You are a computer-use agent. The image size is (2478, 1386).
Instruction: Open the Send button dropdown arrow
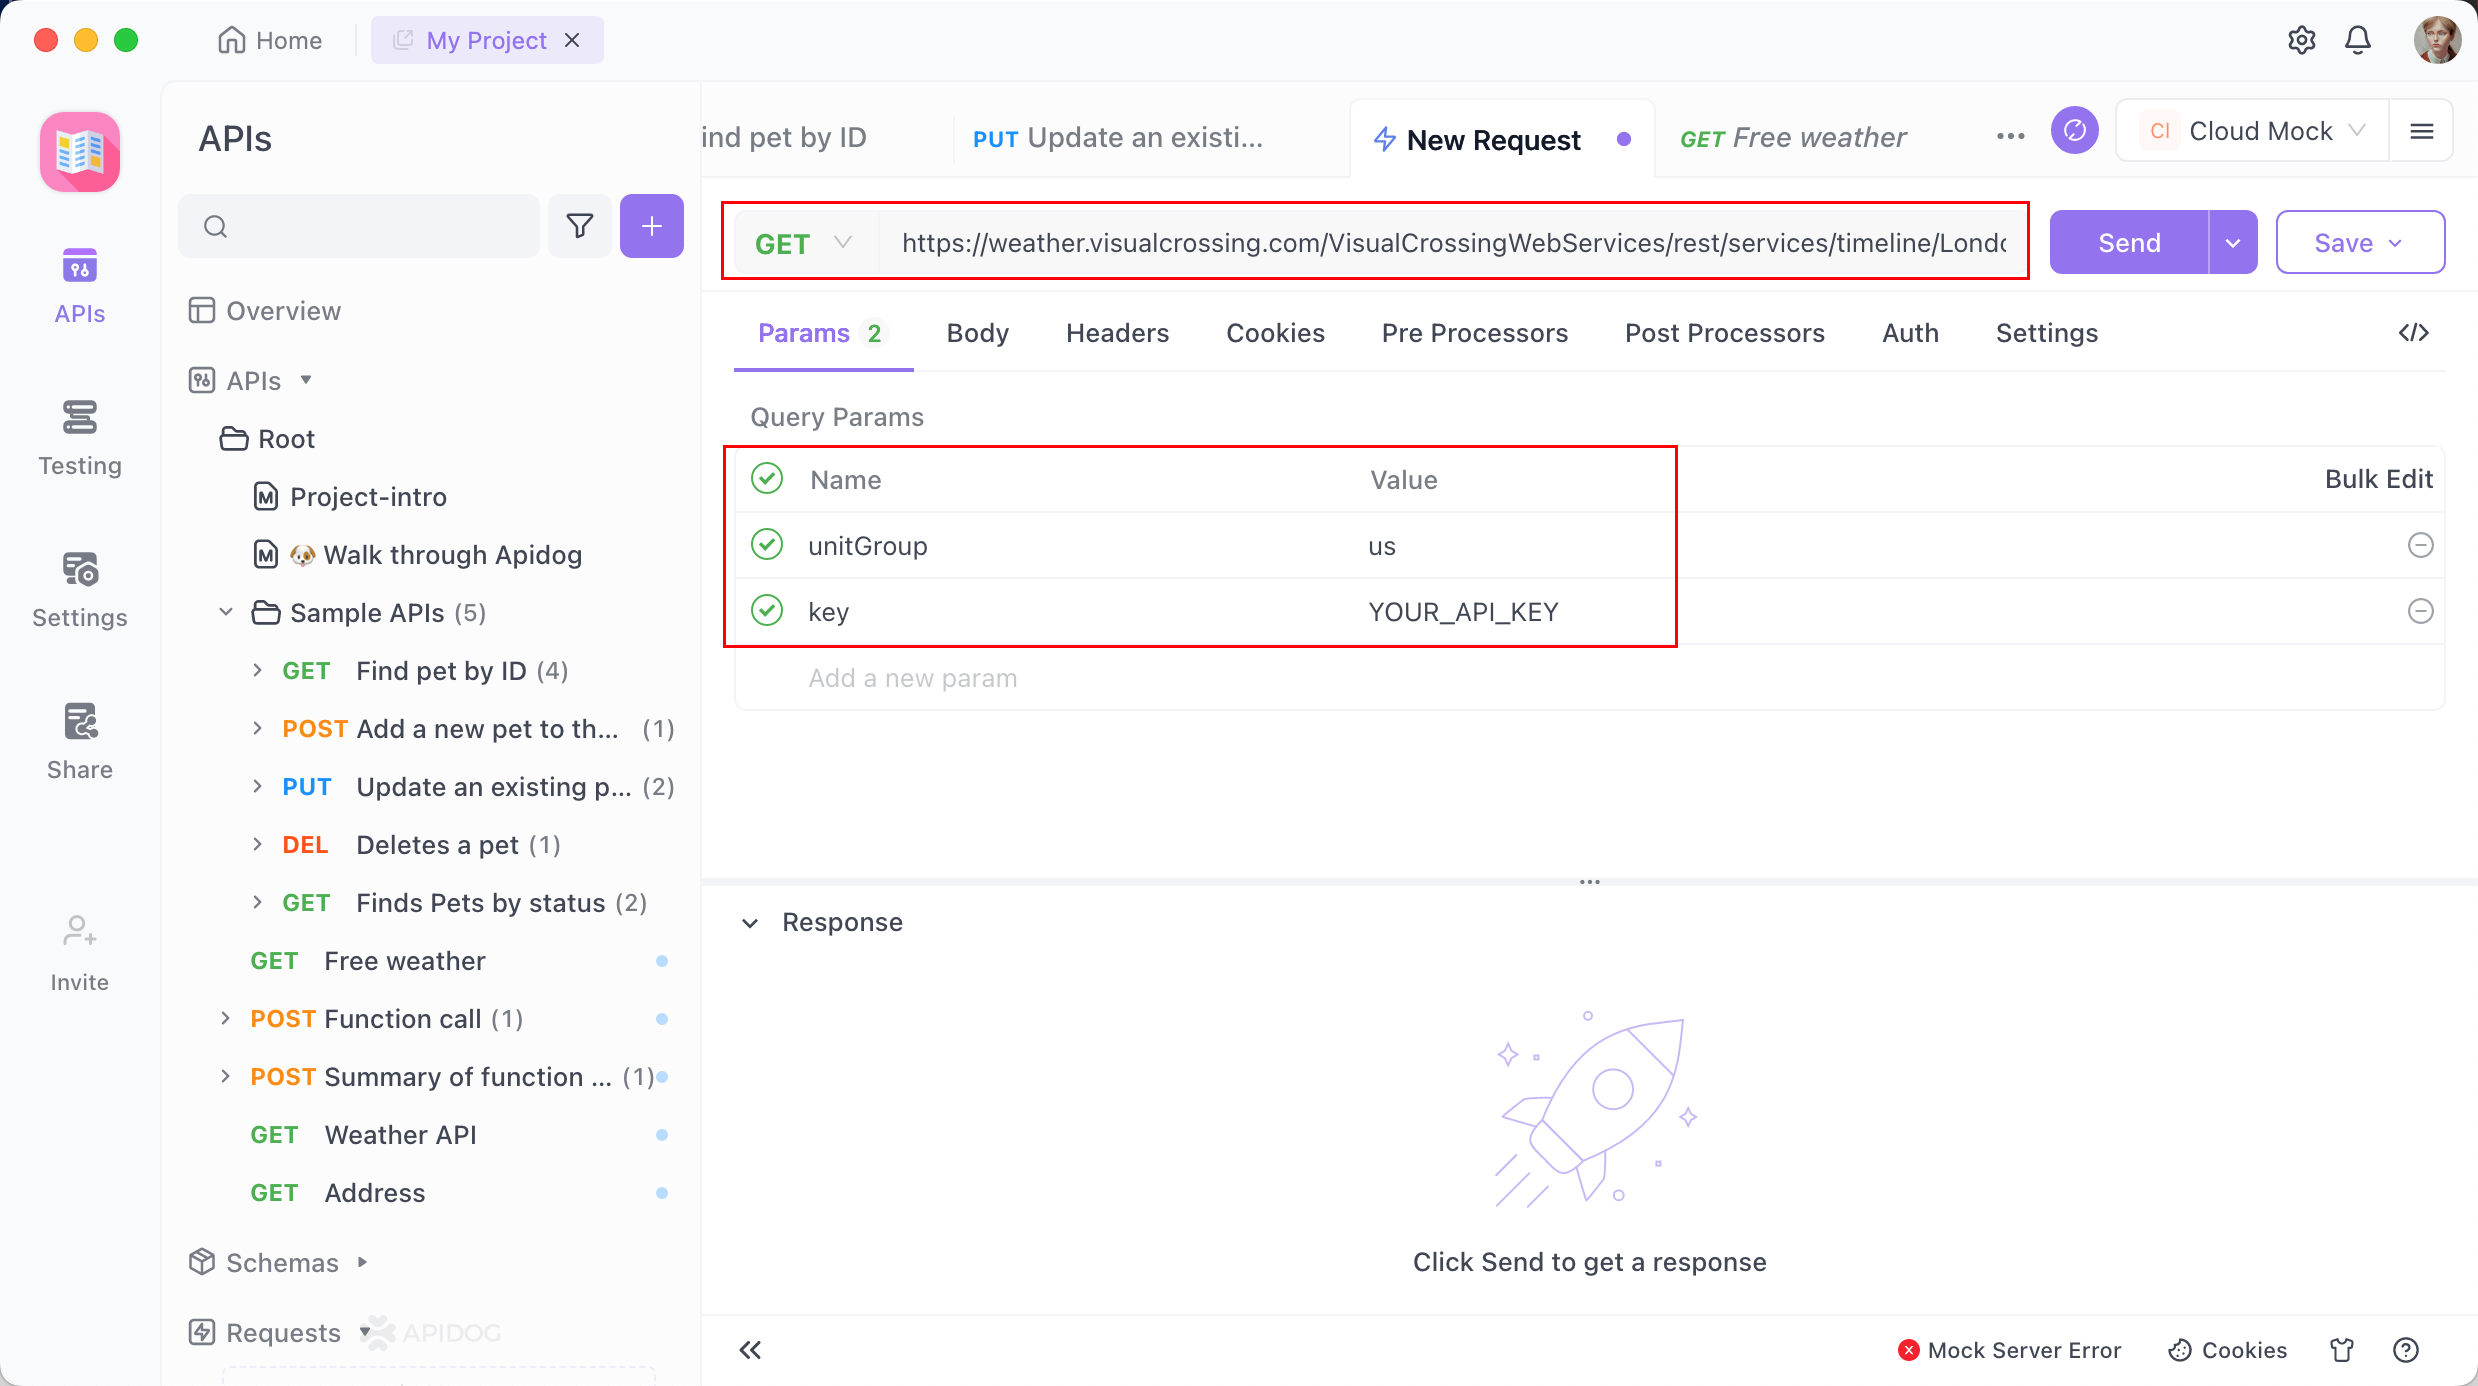click(2233, 242)
